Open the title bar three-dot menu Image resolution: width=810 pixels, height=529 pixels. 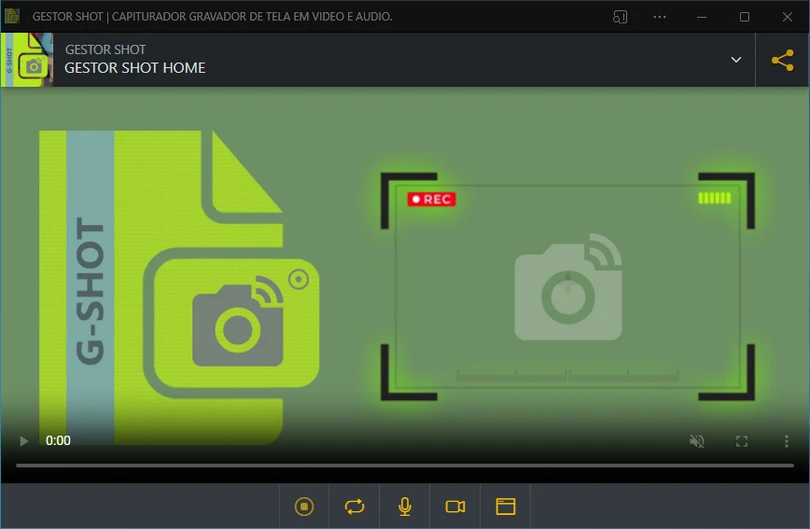pos(660,17)
